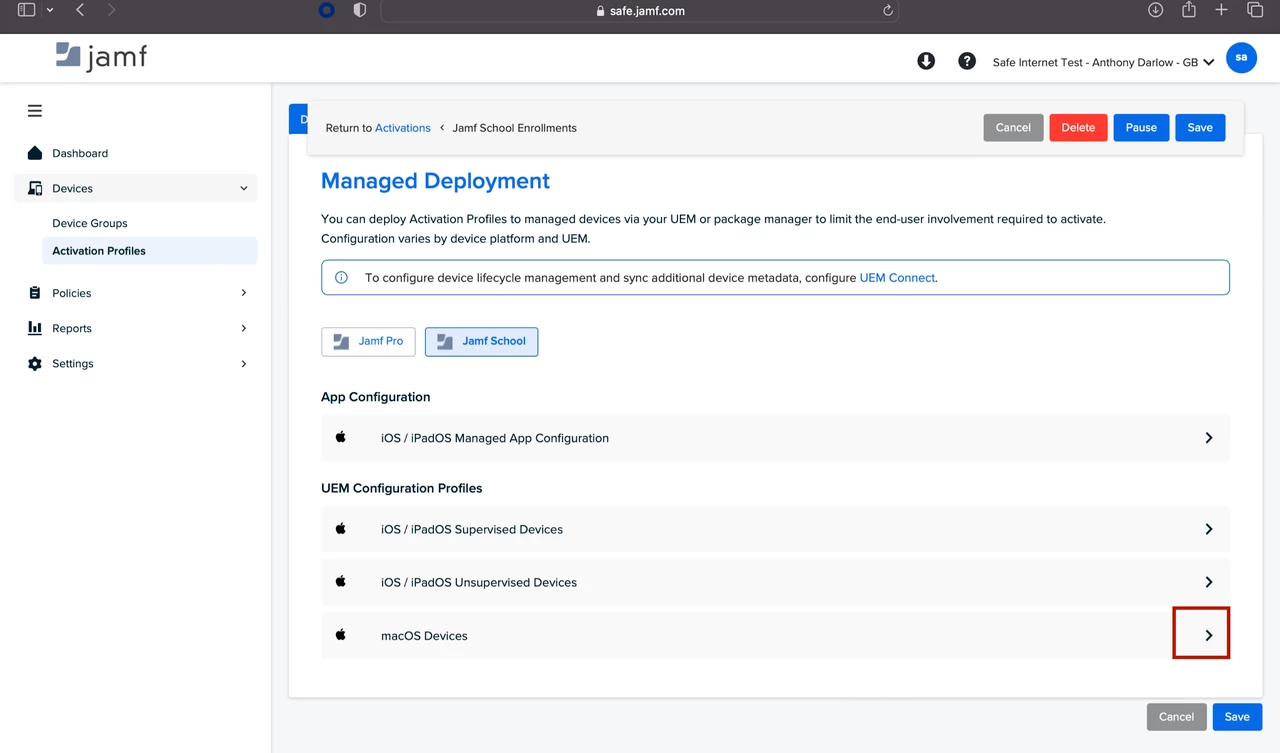
Task: Expand the iOS / iPadOS Supervised Devices row
Action: 775,529
